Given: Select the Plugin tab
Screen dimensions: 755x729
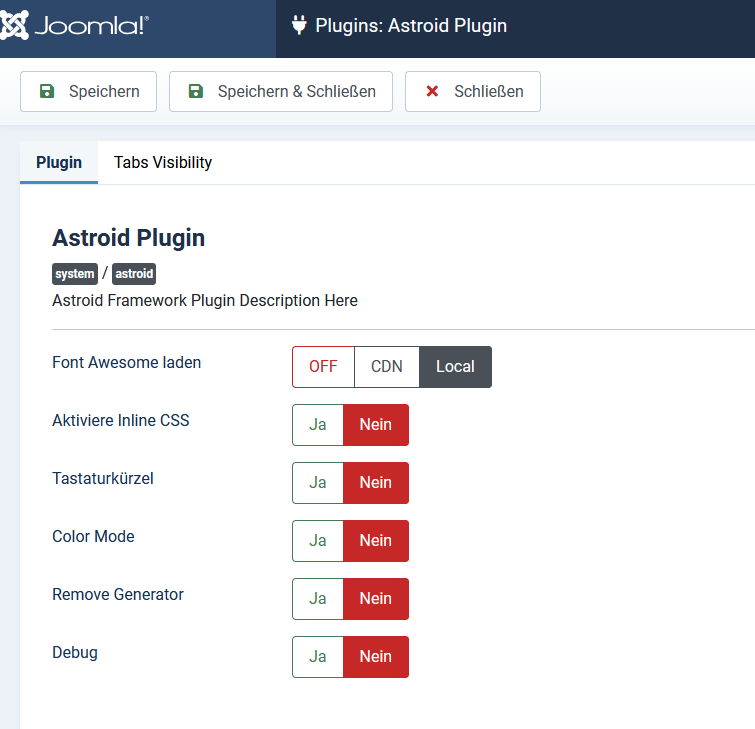Looking at the screenshot, I should point(59,162).
